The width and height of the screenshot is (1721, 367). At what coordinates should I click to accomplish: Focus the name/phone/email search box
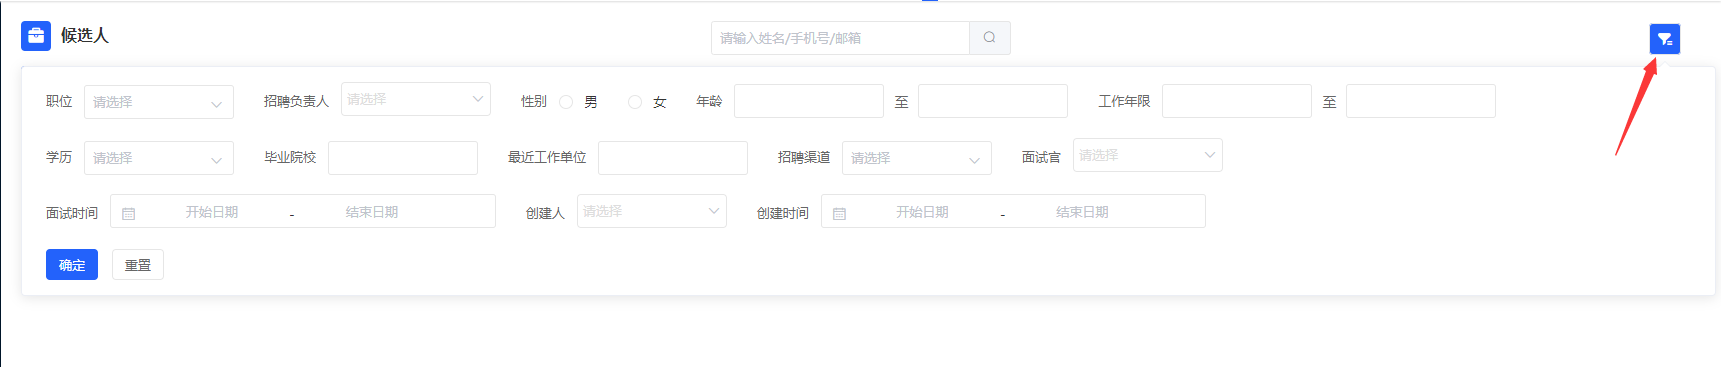pos(841,38)
